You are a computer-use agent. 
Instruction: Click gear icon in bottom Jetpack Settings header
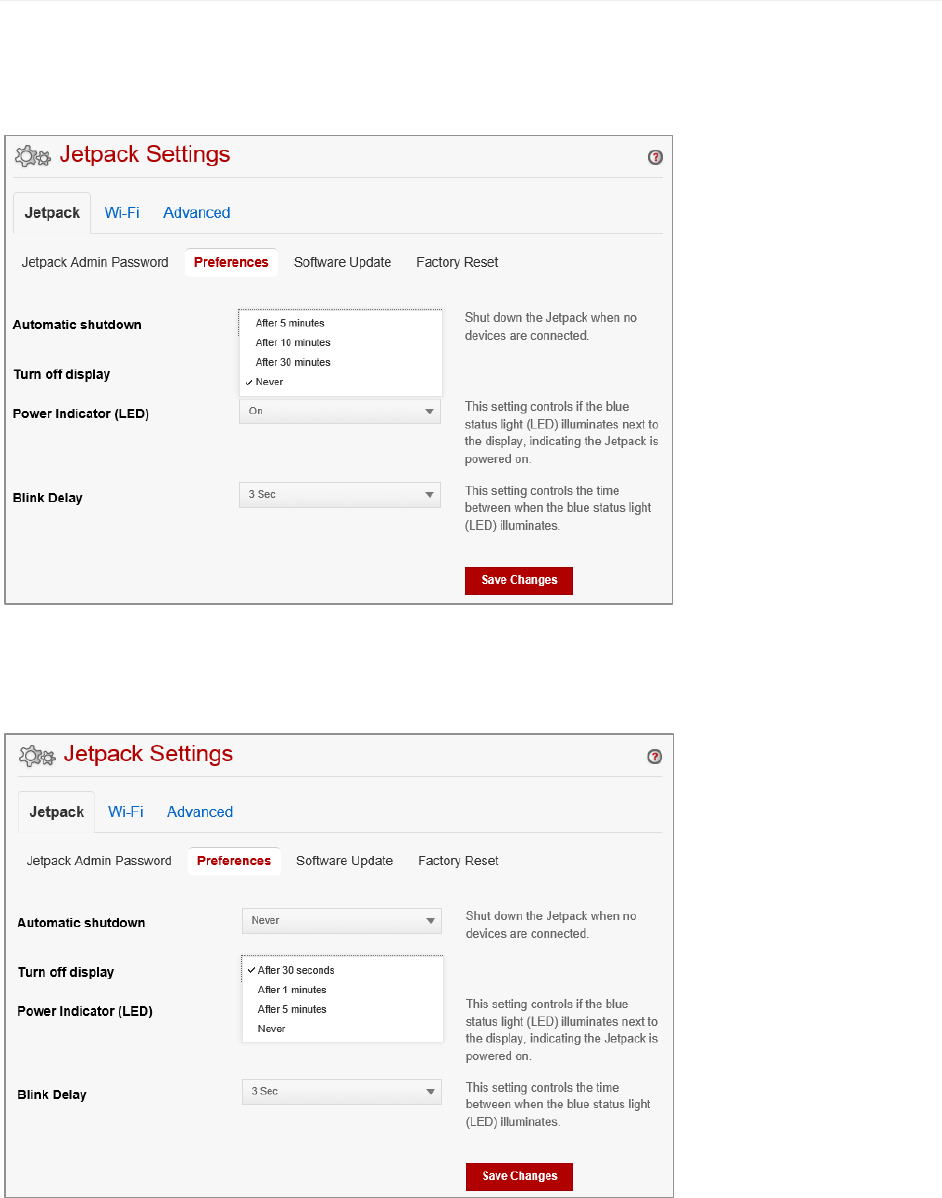(37, 756)
